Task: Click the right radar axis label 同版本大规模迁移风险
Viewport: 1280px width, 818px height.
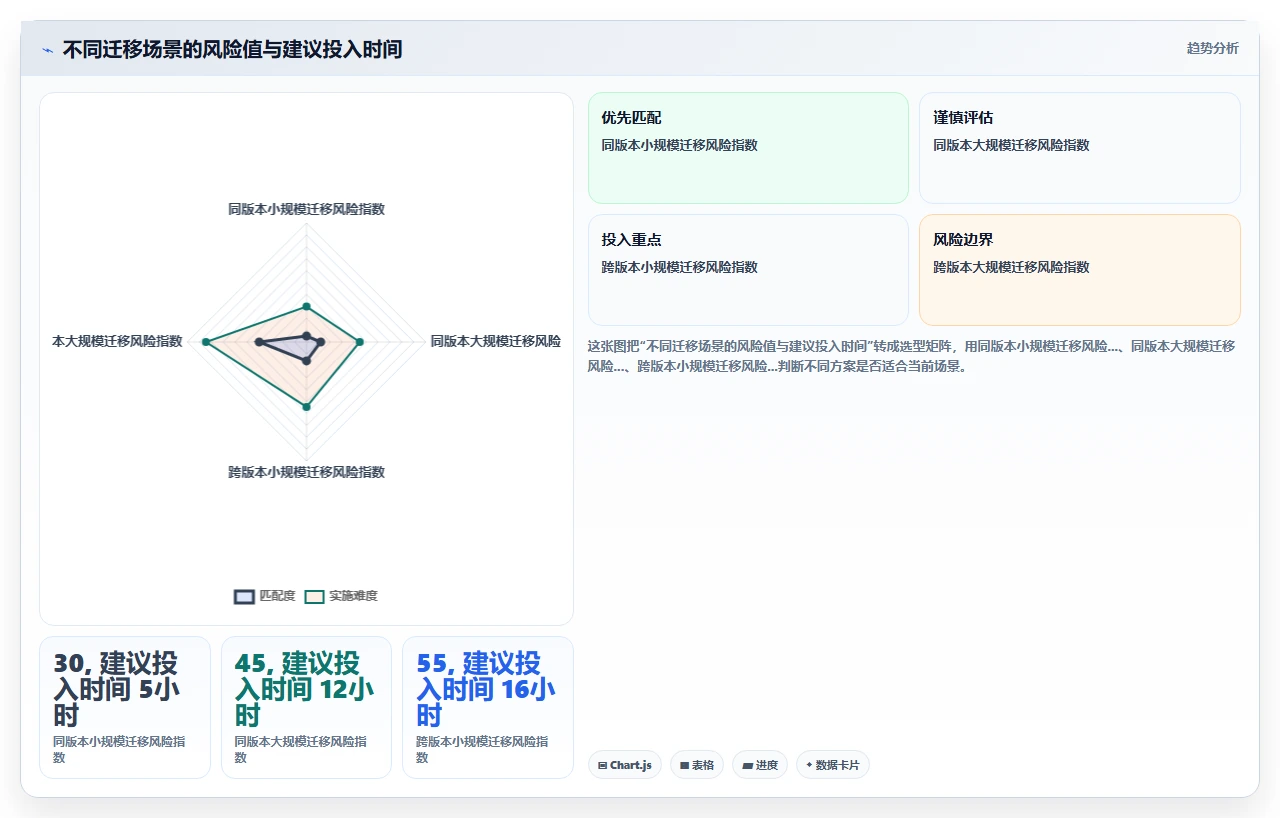Action: pyautogui.click(x=496, y=341)
